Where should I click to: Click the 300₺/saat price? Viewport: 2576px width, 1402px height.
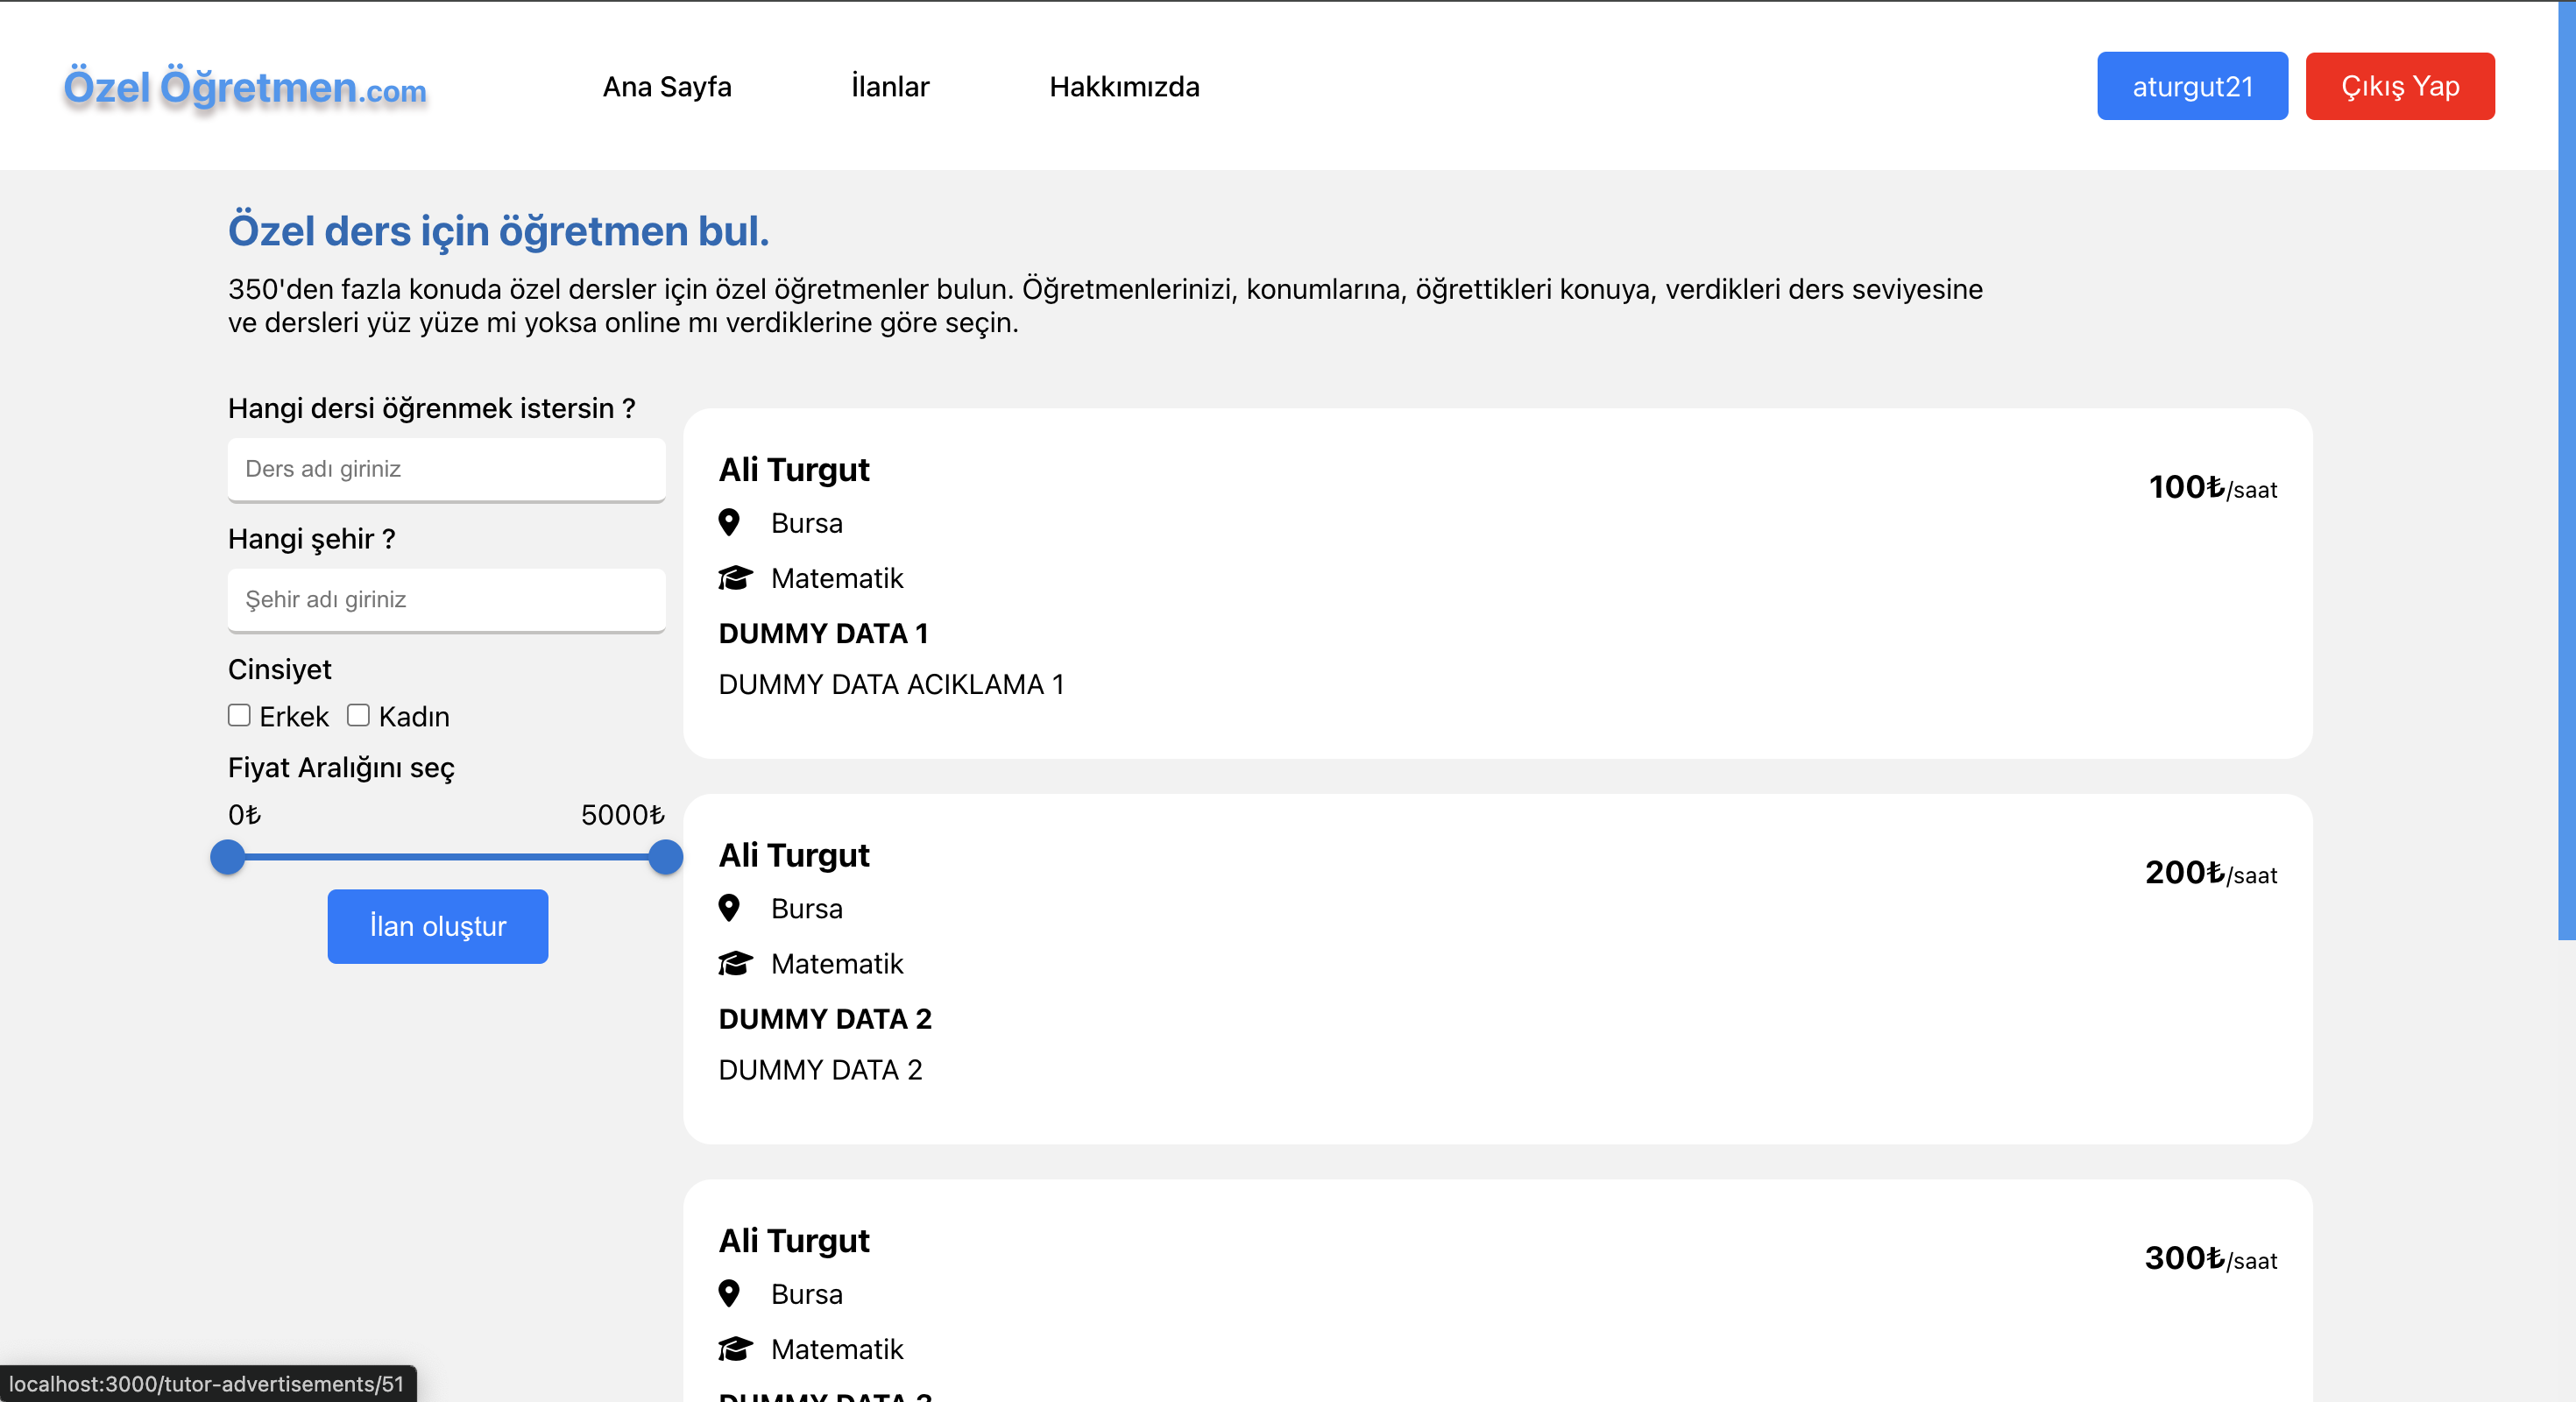click(2211, 1258)
